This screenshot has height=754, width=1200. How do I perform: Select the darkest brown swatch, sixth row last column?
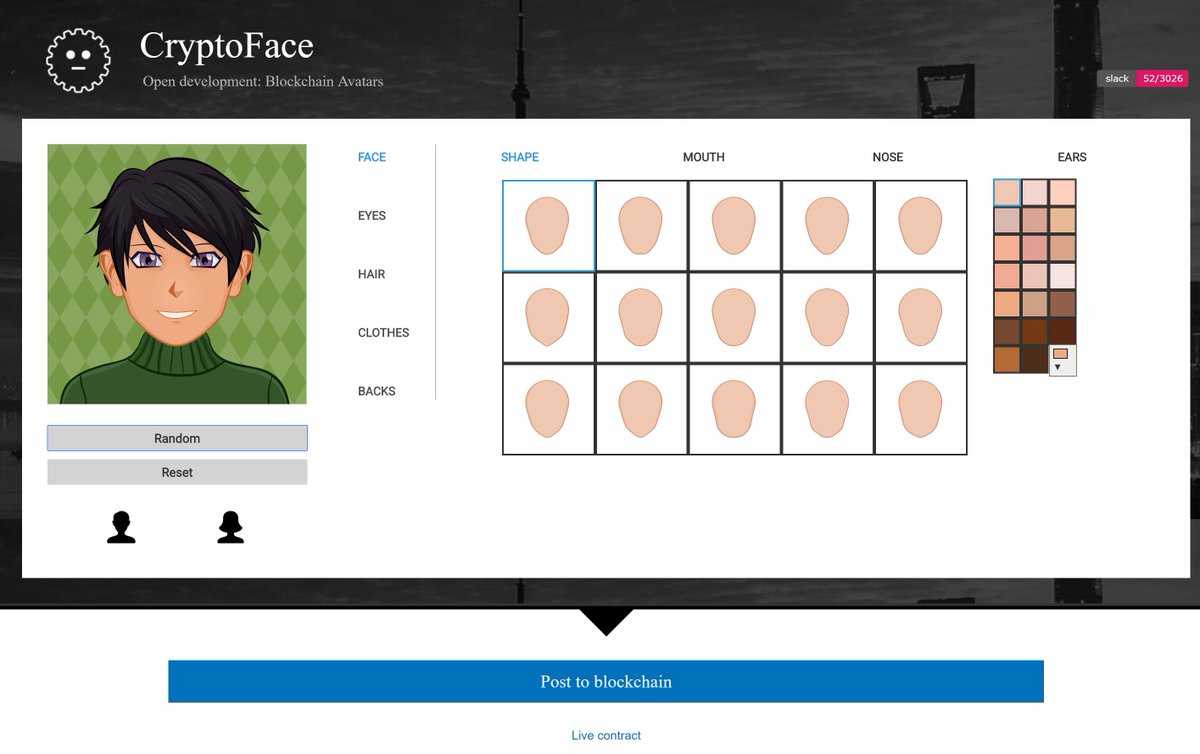1062,331
